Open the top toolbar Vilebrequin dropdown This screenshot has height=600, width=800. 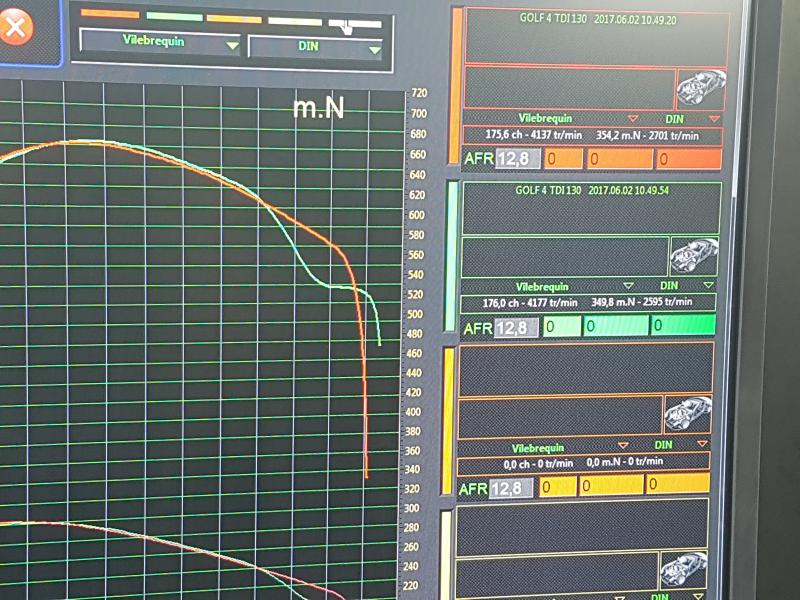click(x=160, y=42)
